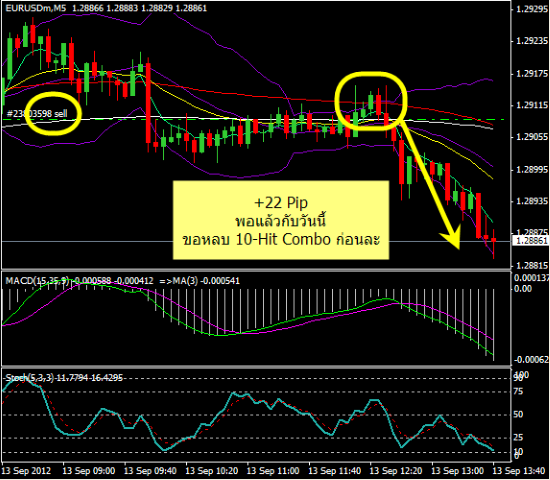Click the 1.29235 price axis label
The height and width of the screenshot is (480, 550).
(532, 41)
